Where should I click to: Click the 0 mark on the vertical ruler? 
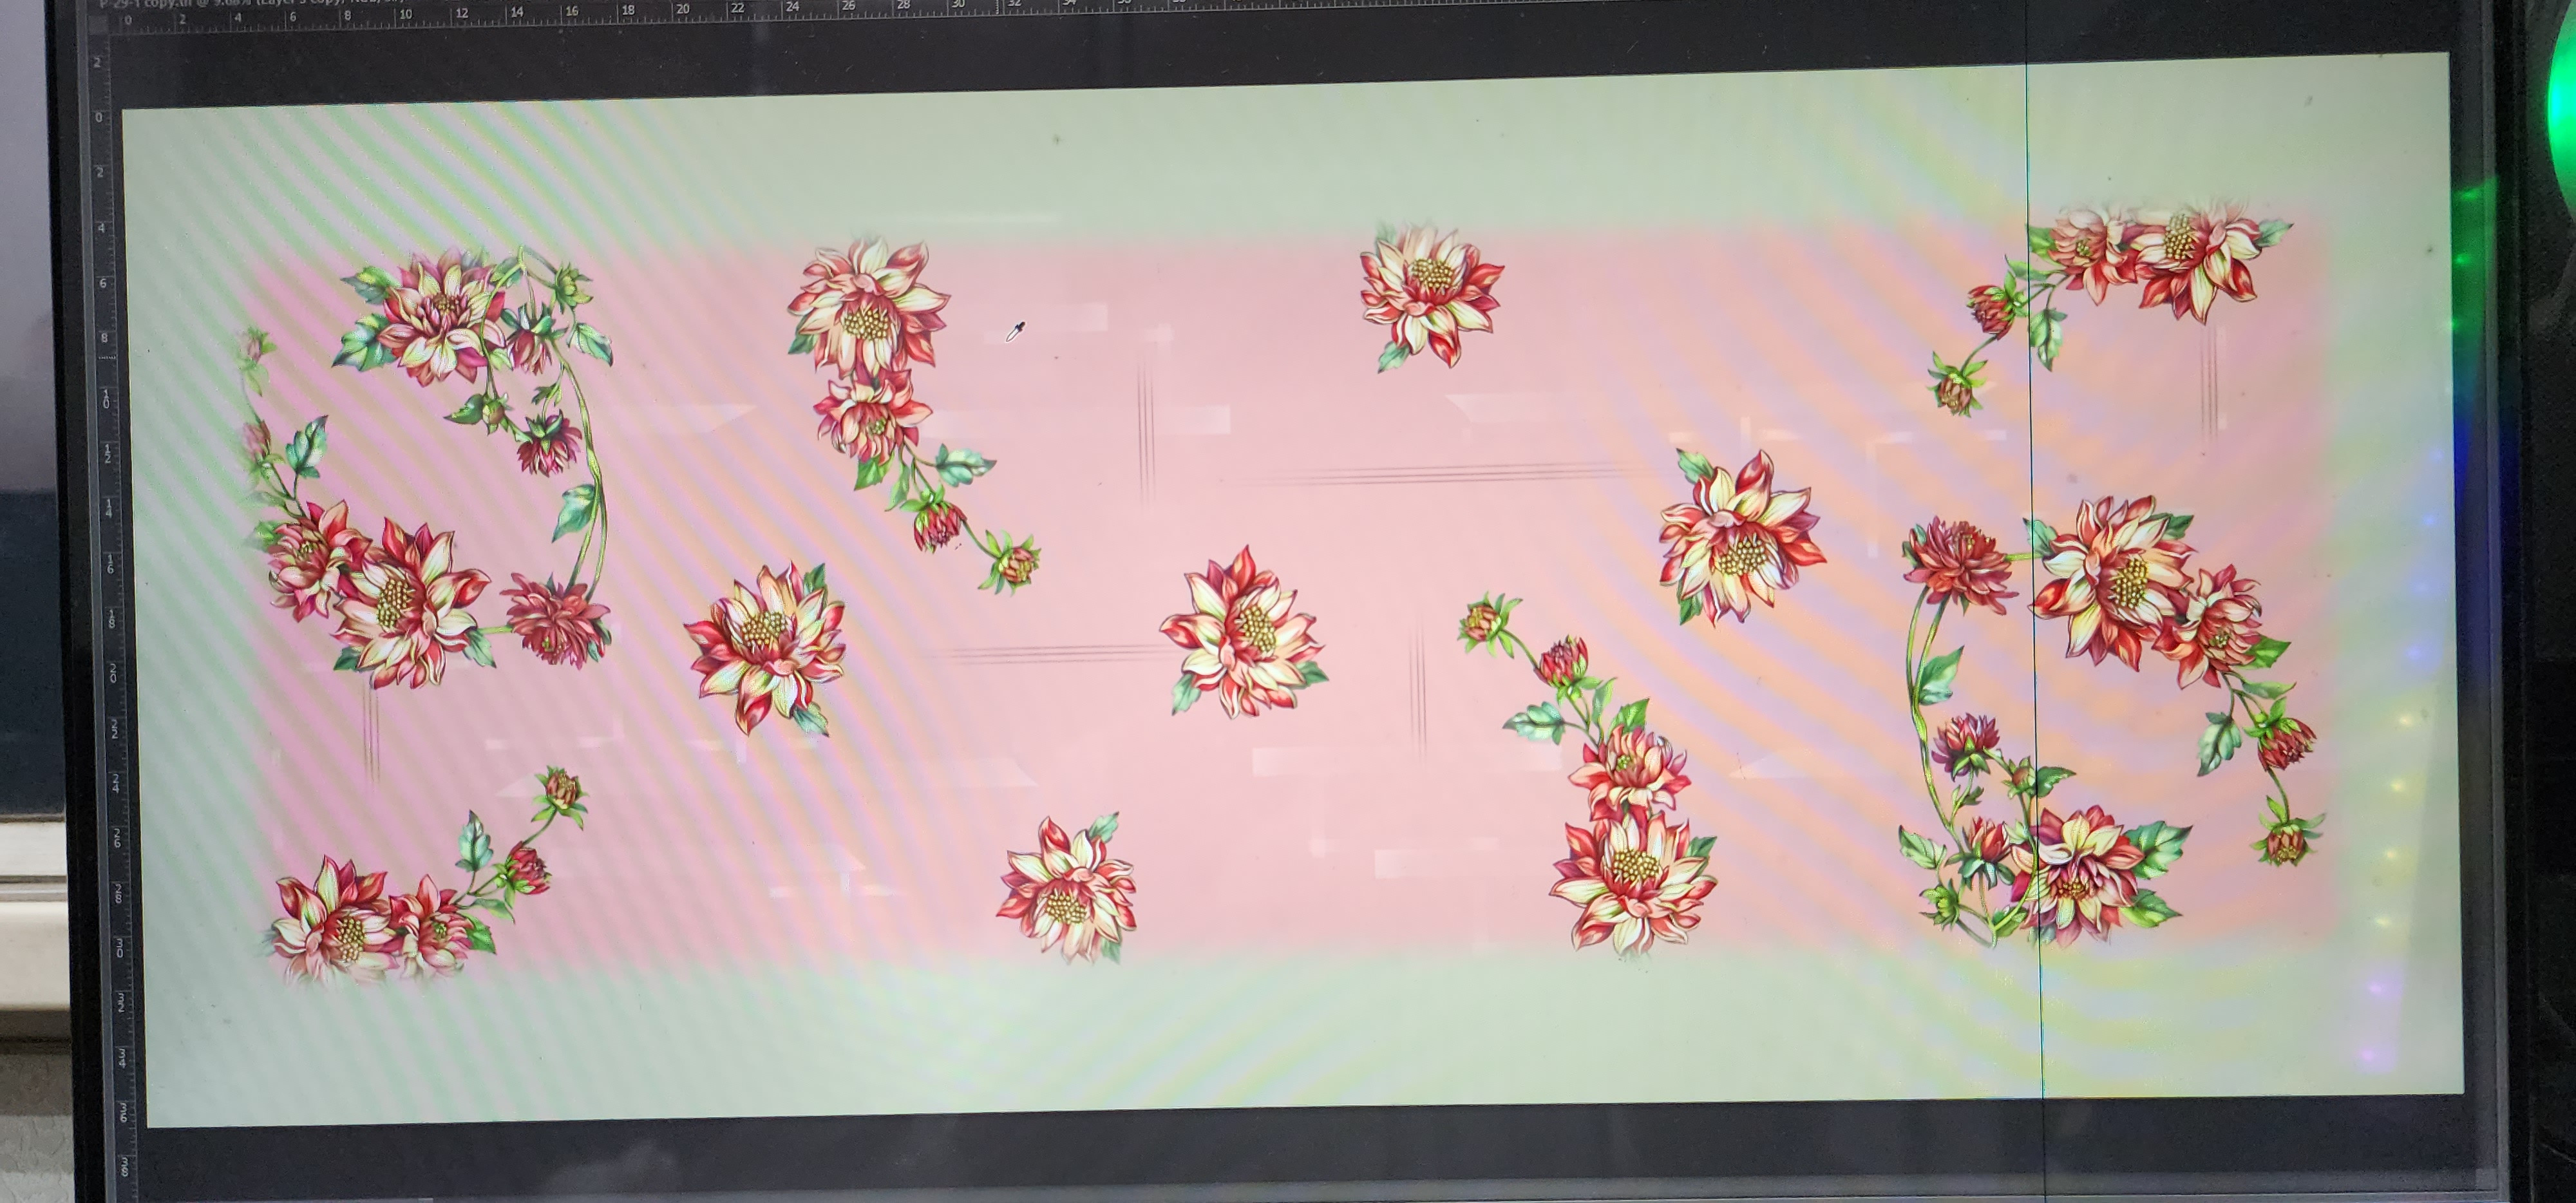[x=99, y=118]
